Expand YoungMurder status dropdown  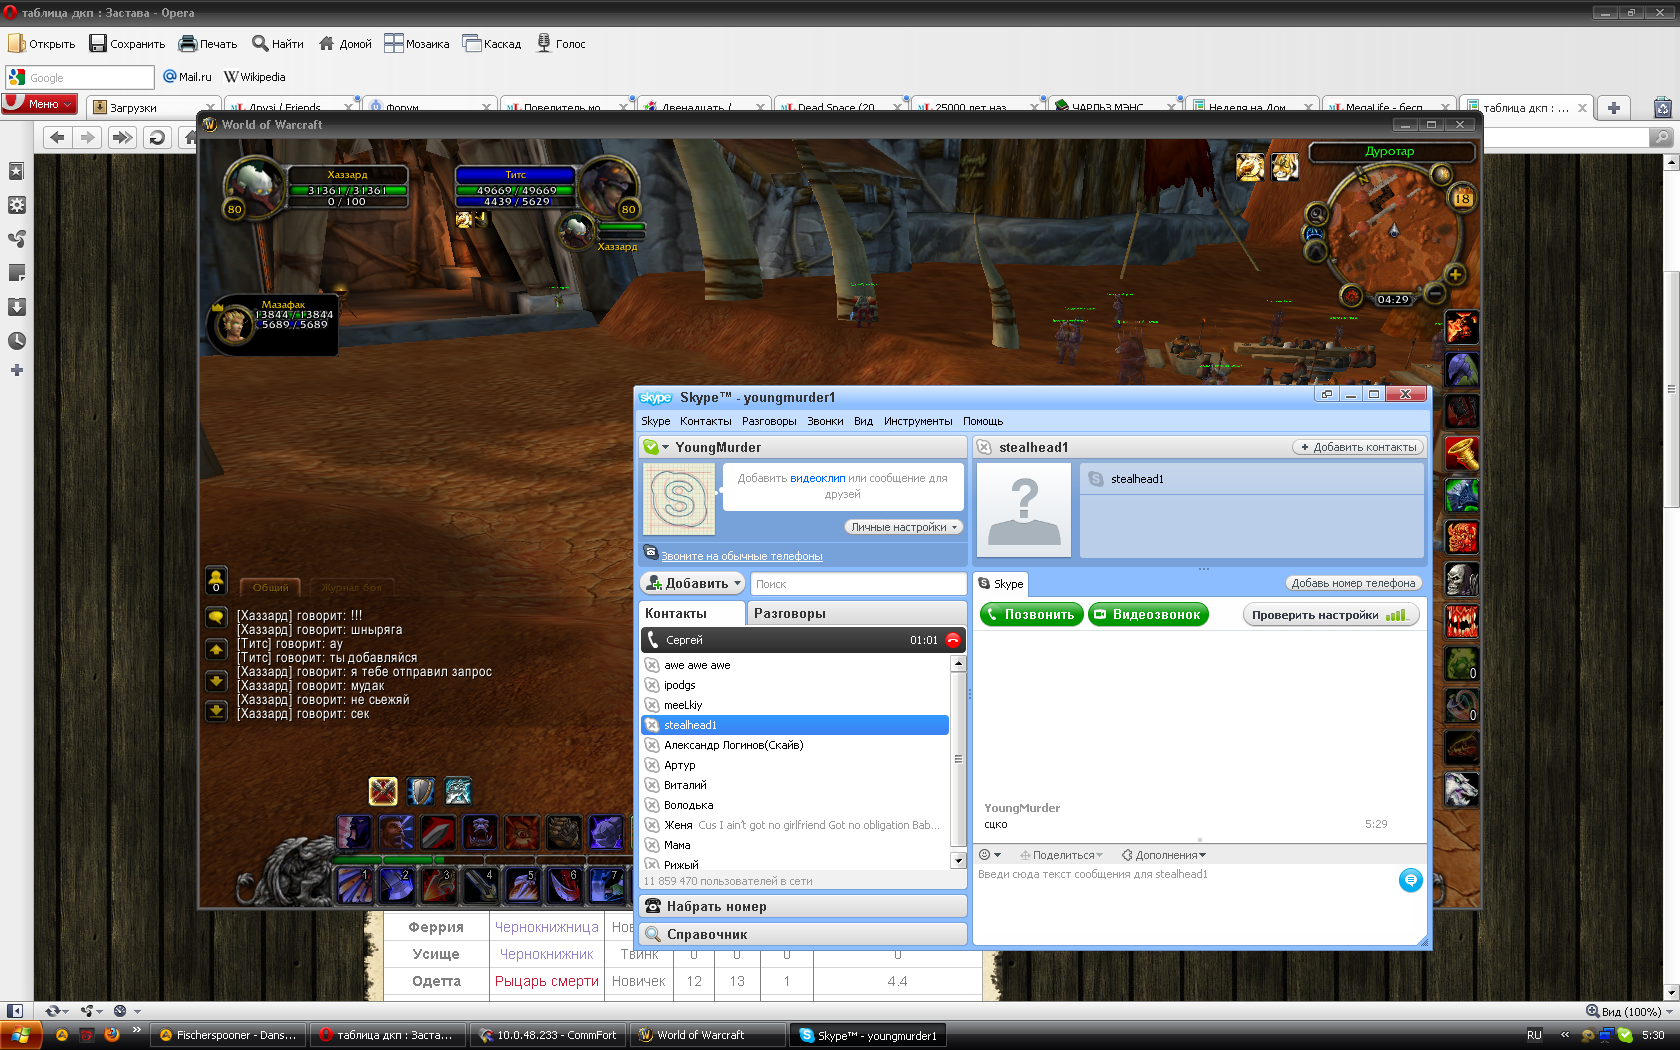point(665,447)
